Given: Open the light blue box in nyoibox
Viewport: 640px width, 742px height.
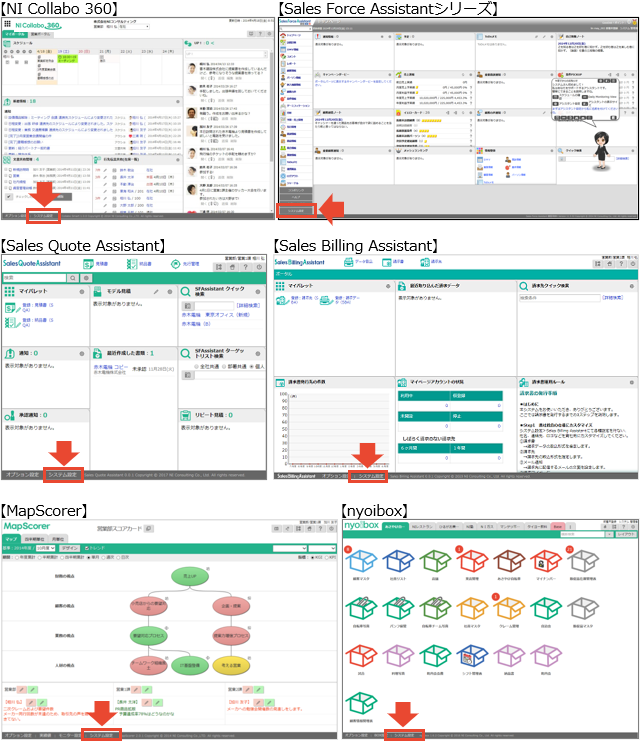Looking at the screenshot, I should (x=362, y=561).
